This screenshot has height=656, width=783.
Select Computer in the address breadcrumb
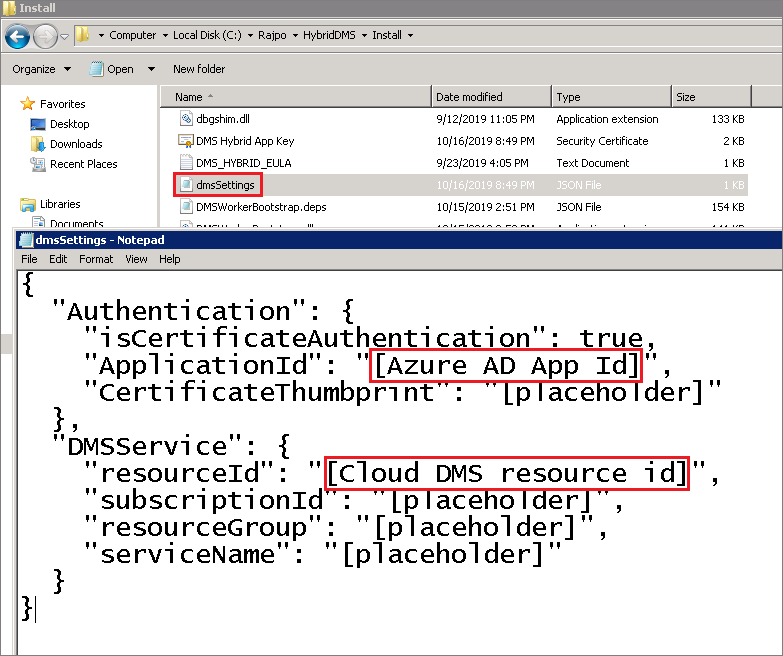[132, 35]
